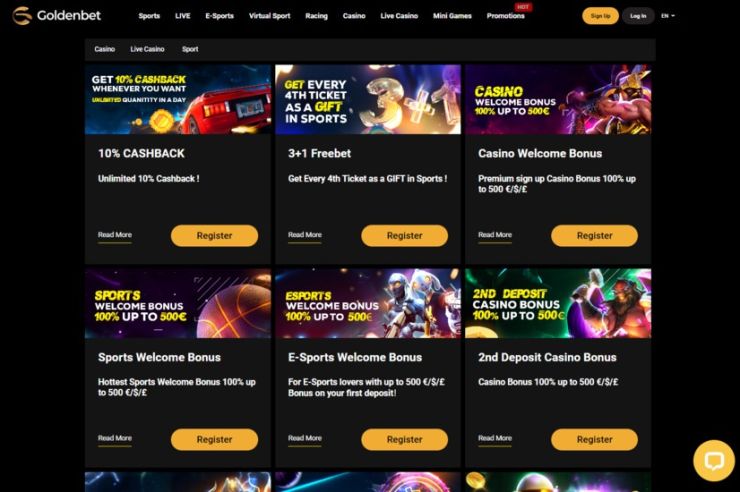The height and width of the screenshot is (492, 740).
Task: Click the Goldenbet logo icon
Action: point(22,16)
